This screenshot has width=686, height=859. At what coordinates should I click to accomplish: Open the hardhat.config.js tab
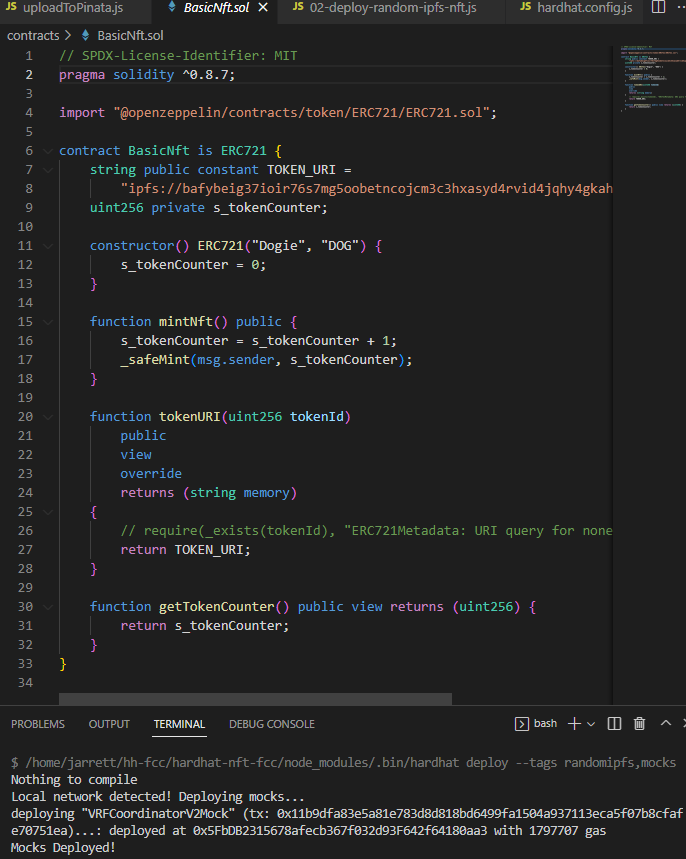coord(574,8)
